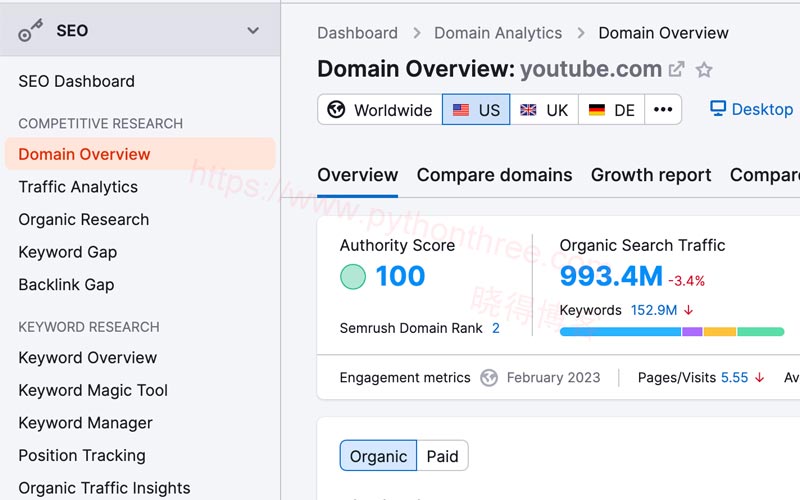Open Keyword Manager
The width and height of the screenshot is (800, 500).
pos(85,423)
